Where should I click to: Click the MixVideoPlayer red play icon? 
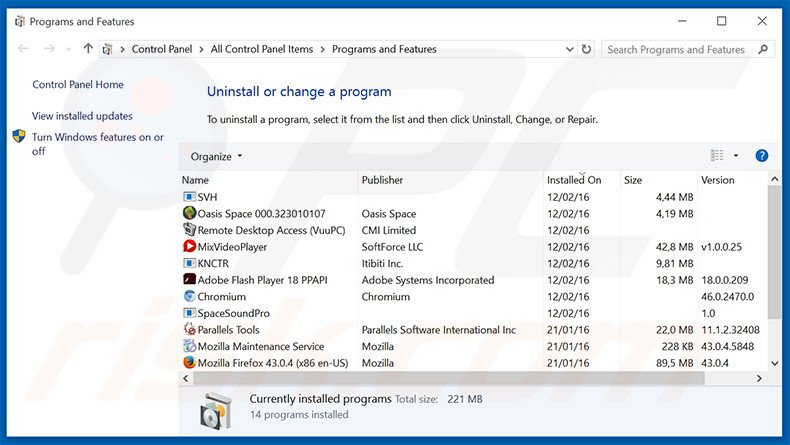189,246
